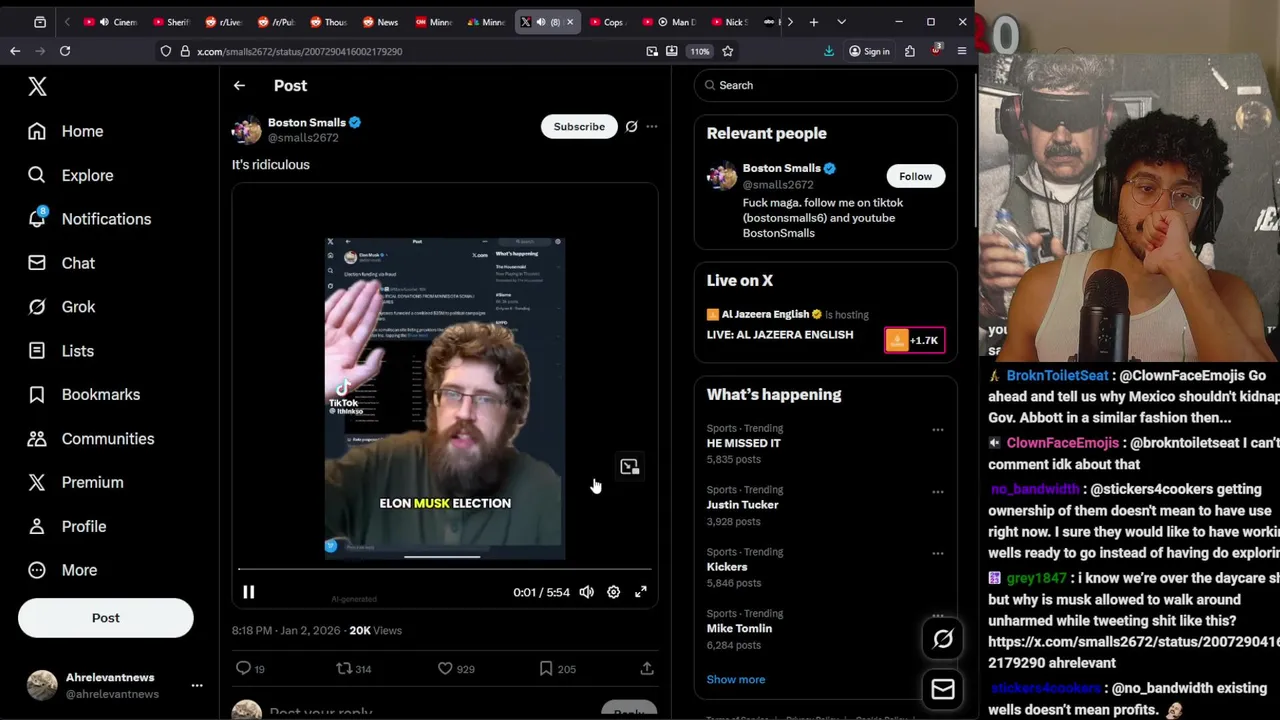Open video settings gear
The image size is (1280, 720).
tap(614, 592)
